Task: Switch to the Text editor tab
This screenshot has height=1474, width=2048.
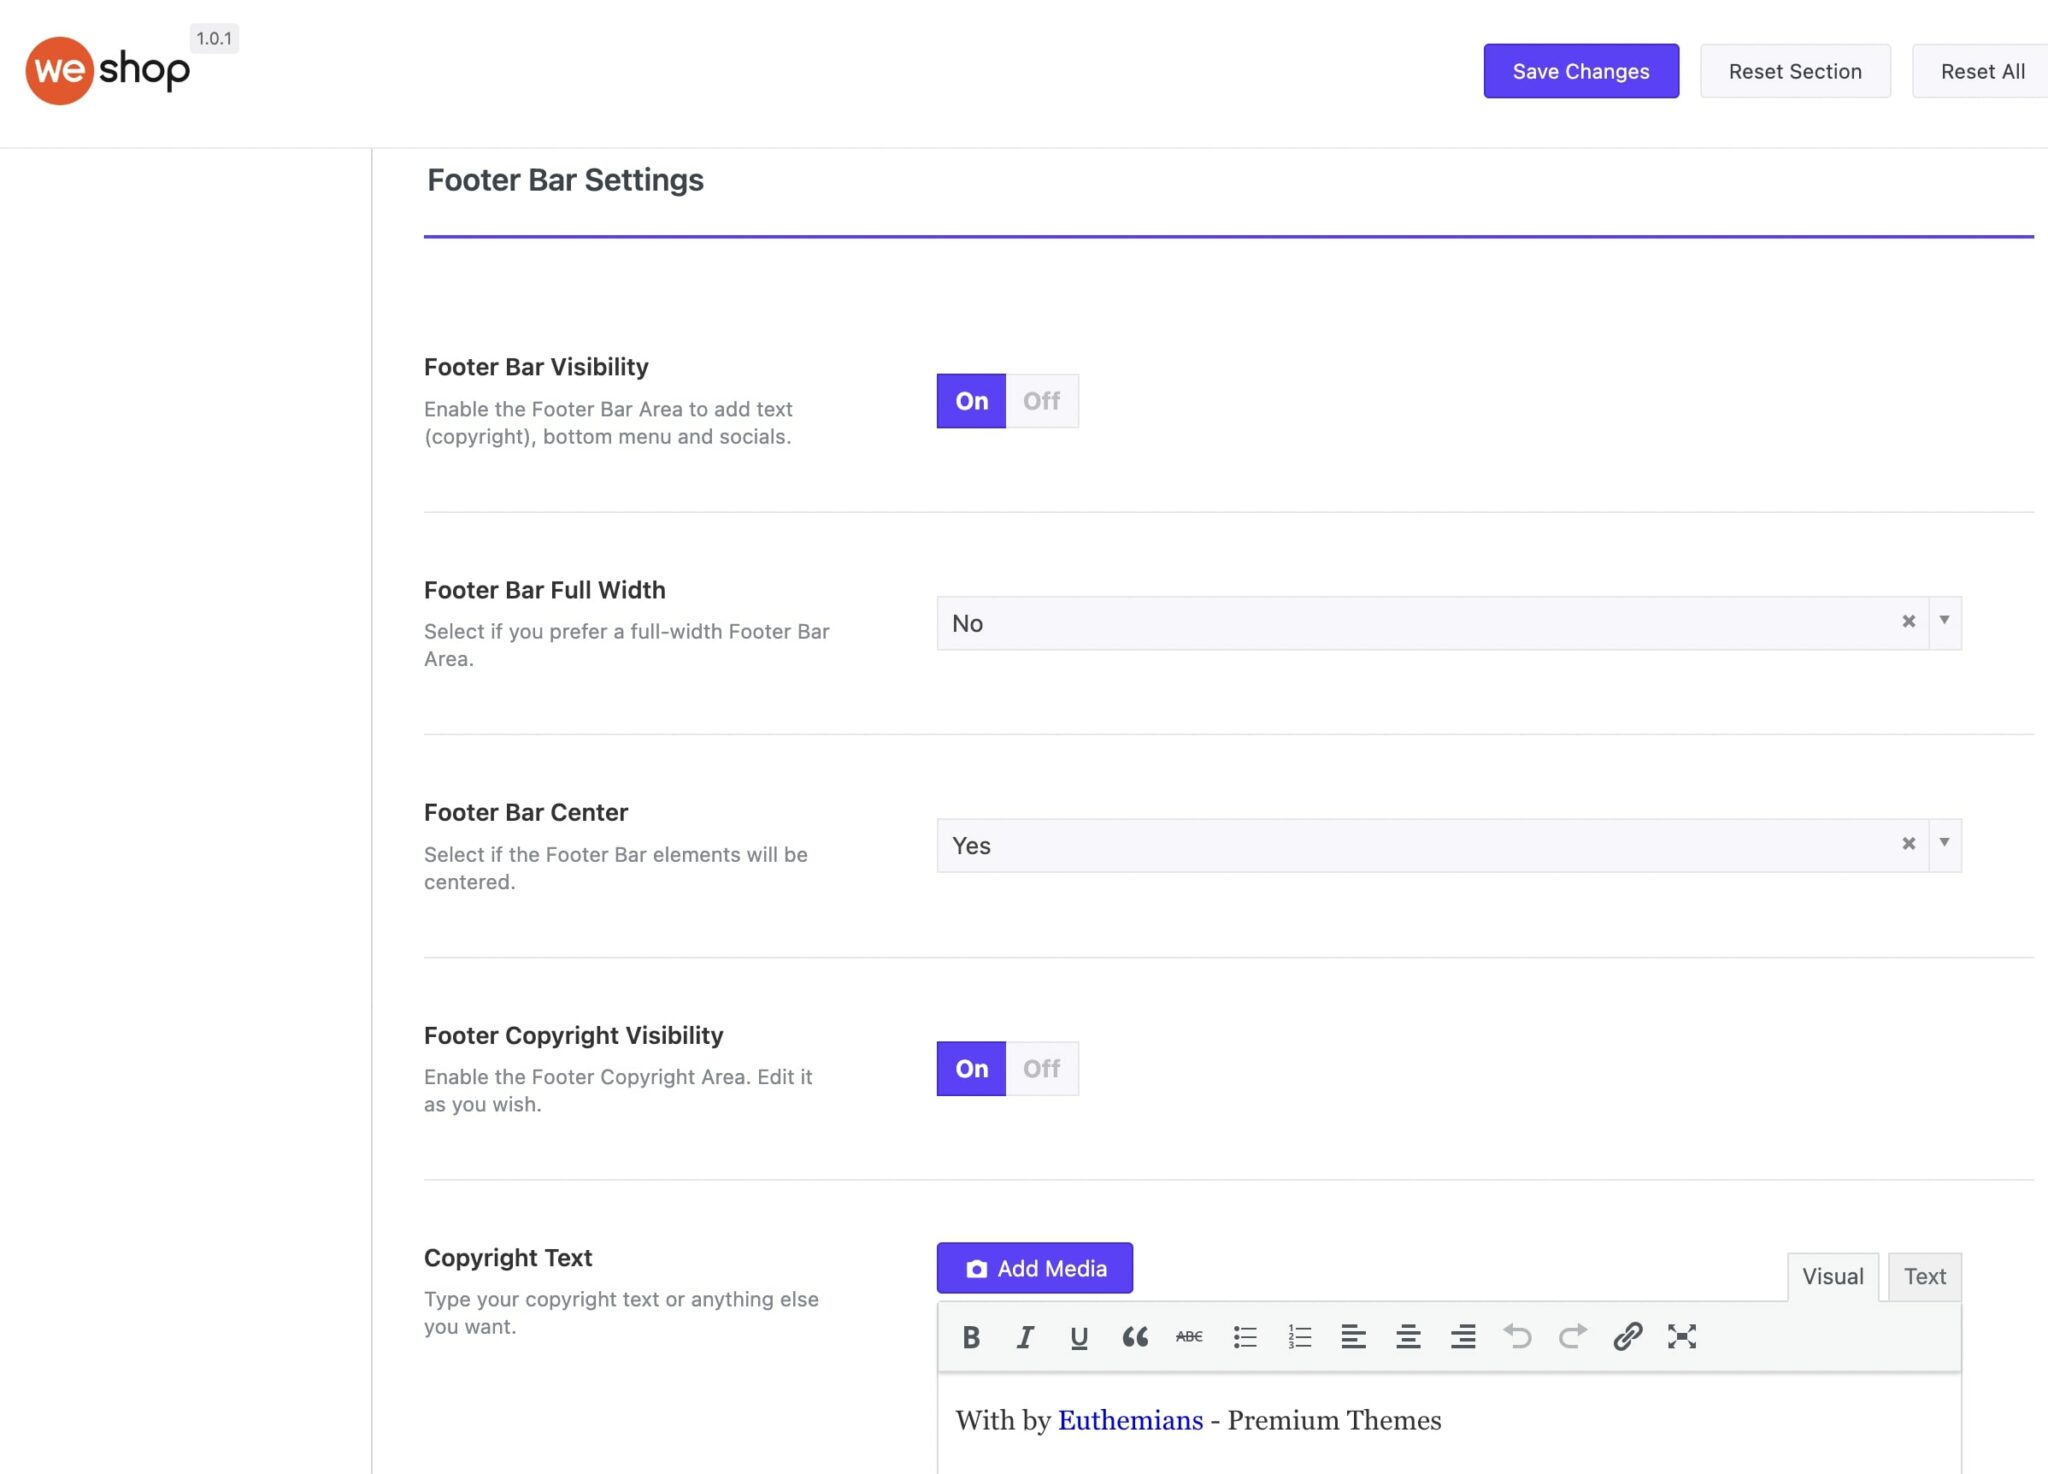Action: 1923,1276
